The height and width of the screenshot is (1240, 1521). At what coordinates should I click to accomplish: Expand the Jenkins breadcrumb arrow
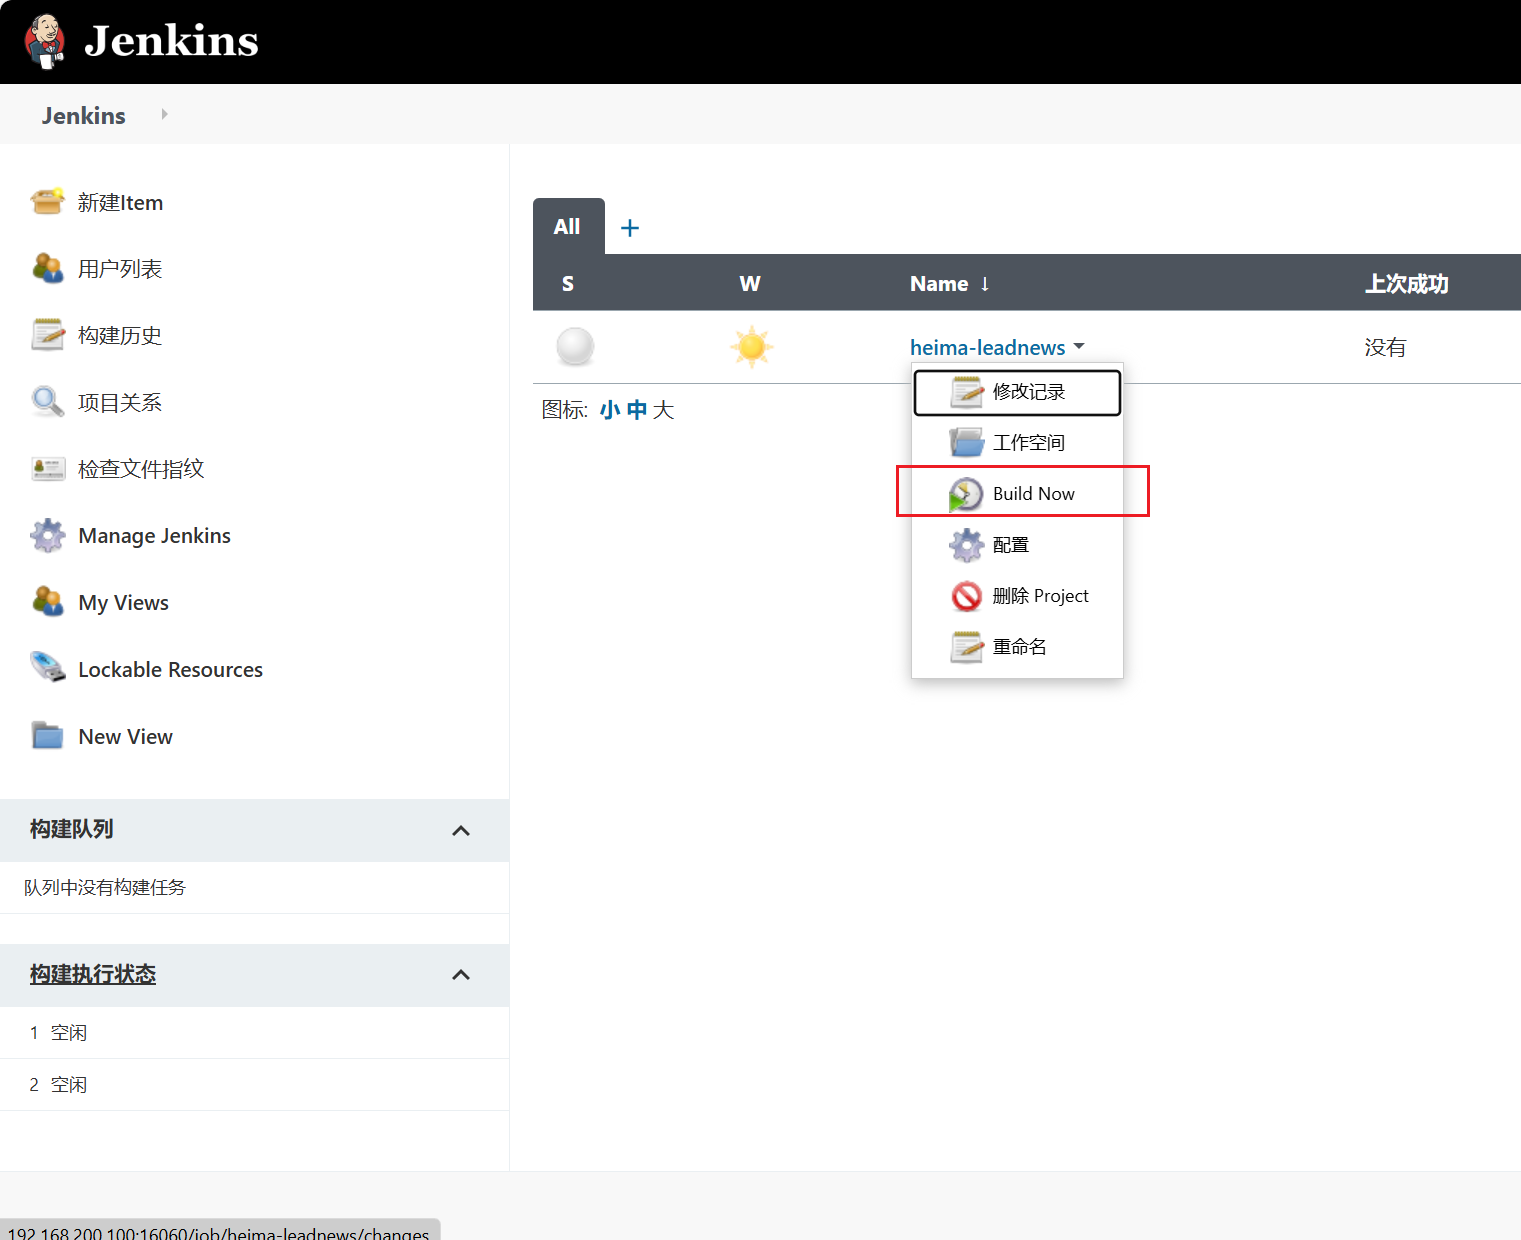164,114
